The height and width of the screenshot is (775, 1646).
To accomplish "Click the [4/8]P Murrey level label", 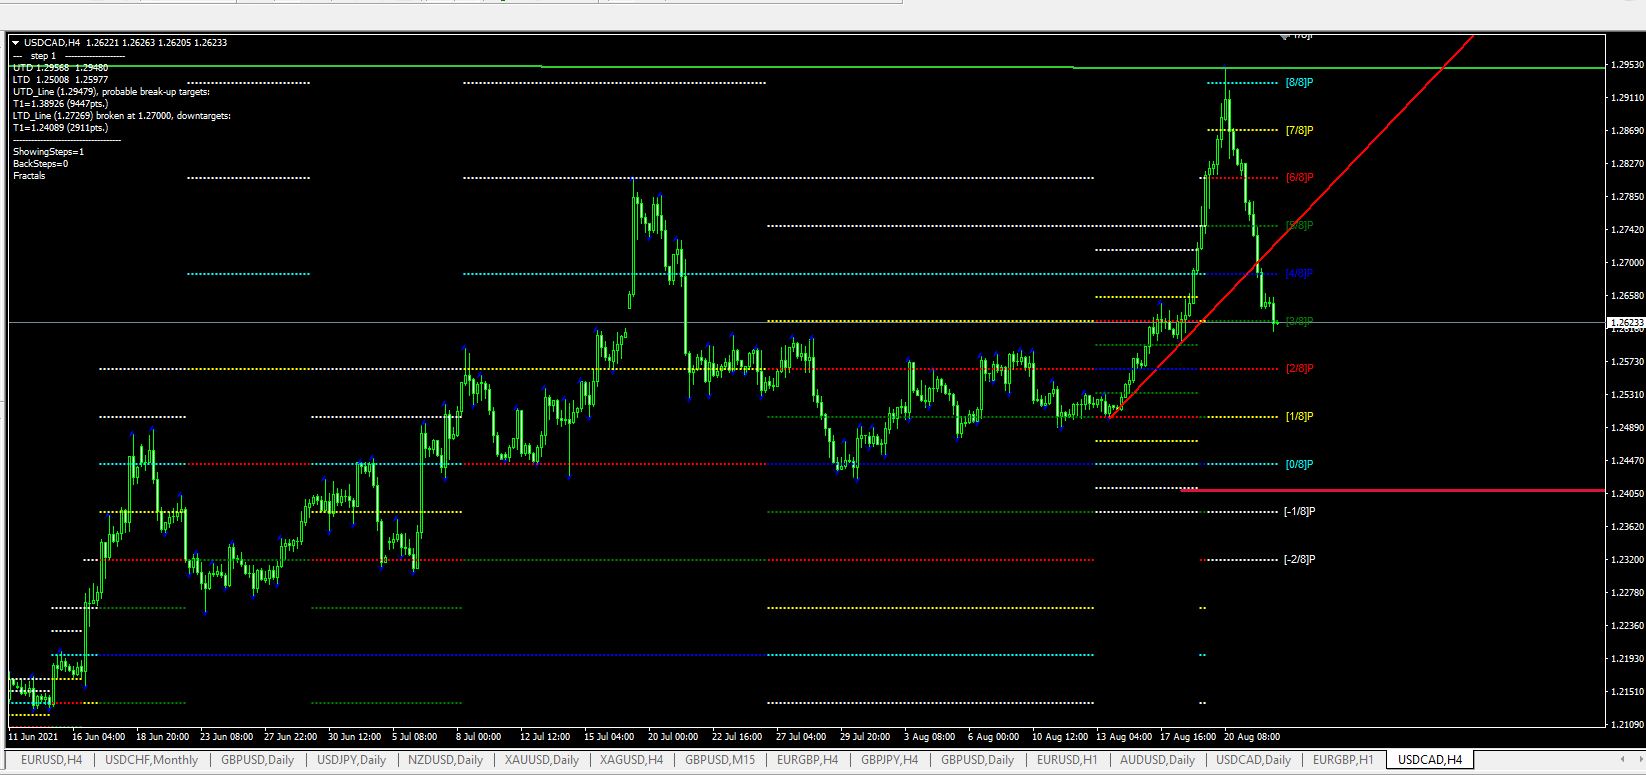I will point(1299,273).
